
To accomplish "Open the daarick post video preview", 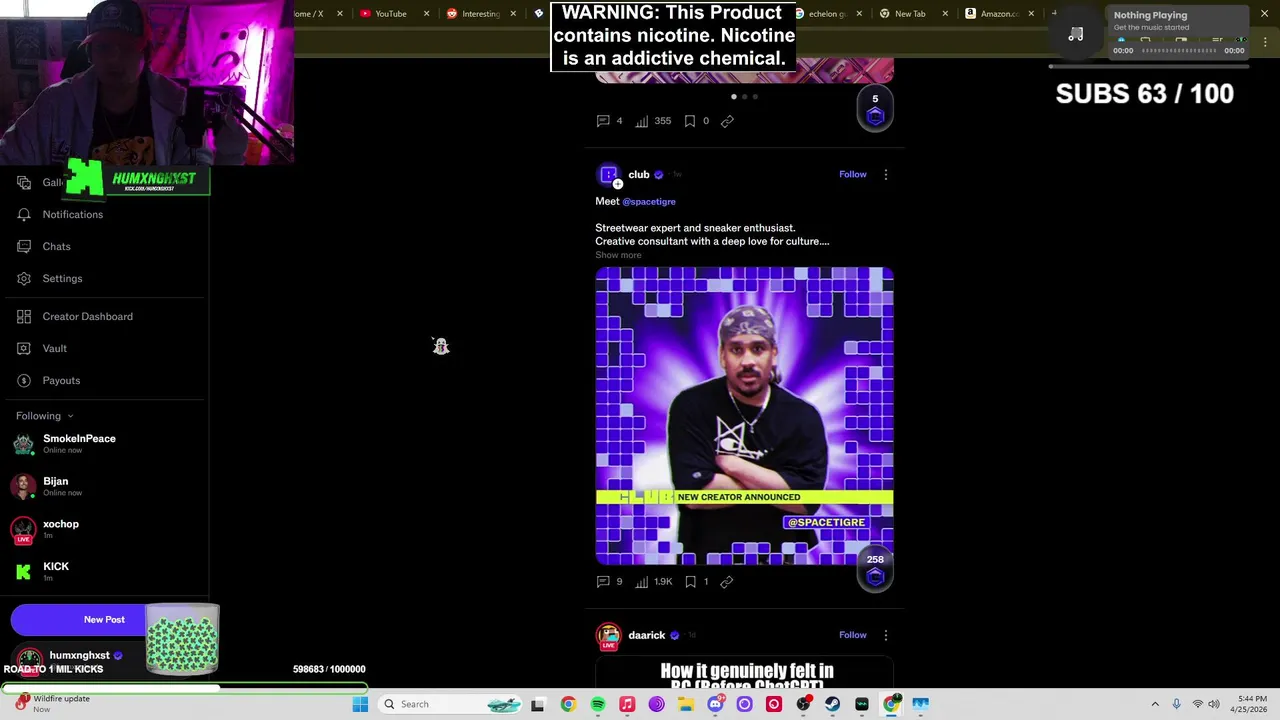I will click(744, 674).
